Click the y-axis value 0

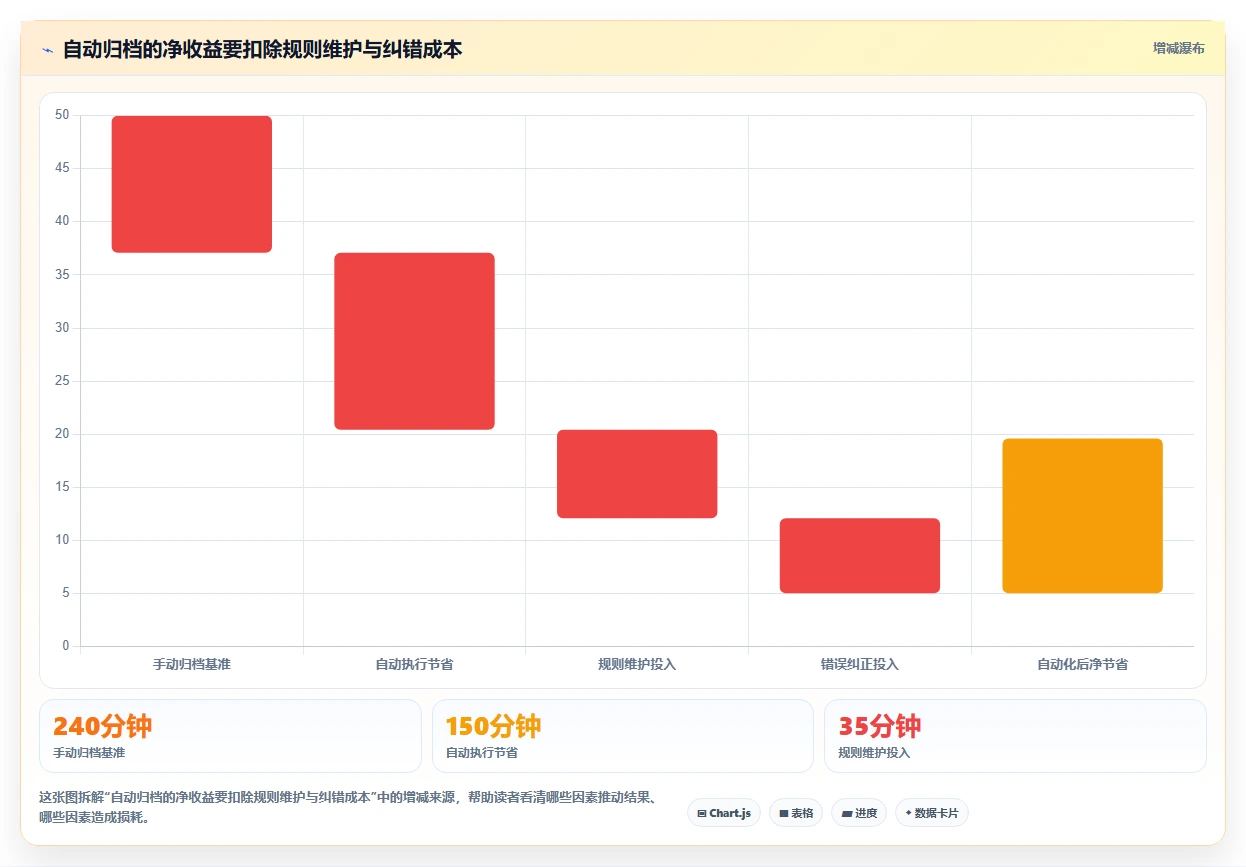66,646
